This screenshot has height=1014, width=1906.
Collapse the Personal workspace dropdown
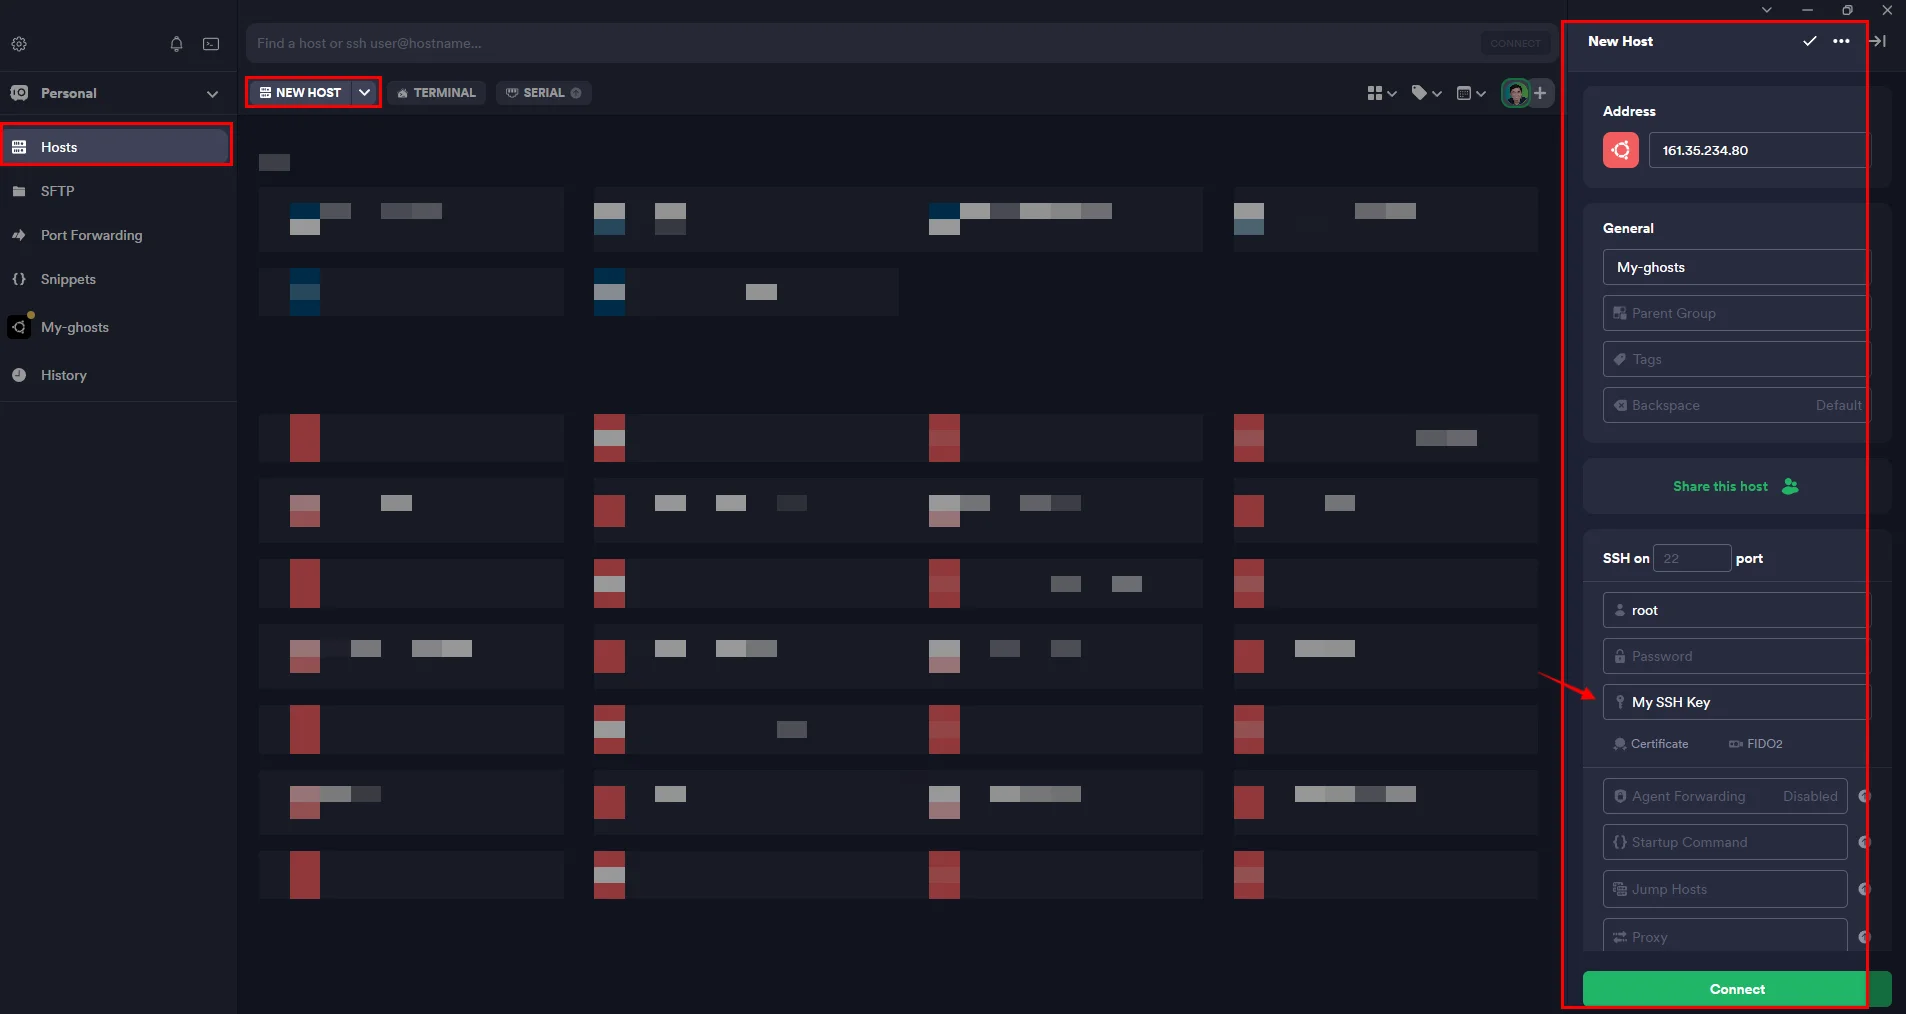(x=212, y=93)
